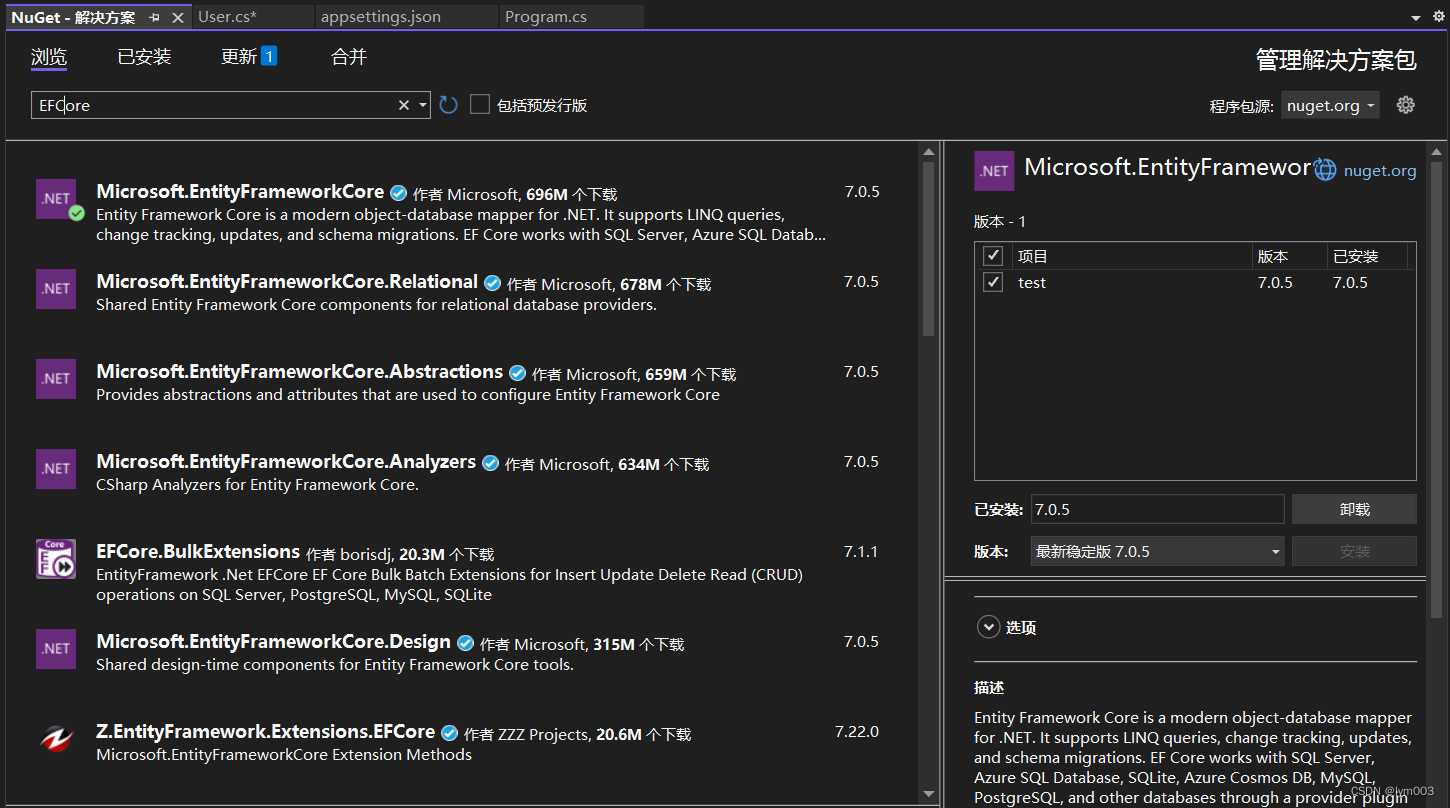
Task: Click the 7.1.1 version of EFCore.BulkExtensions
Action: (x=861, y=551)
